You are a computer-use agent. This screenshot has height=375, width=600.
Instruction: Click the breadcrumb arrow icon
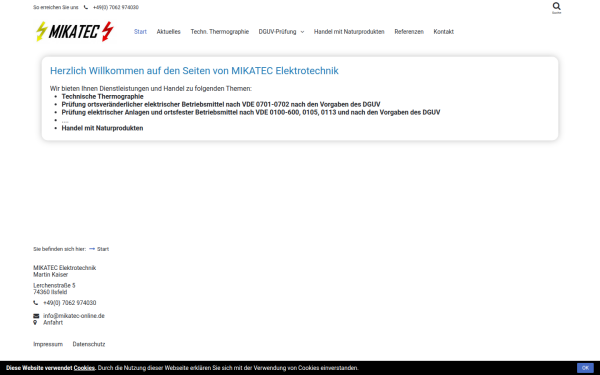tap(92, 249)
